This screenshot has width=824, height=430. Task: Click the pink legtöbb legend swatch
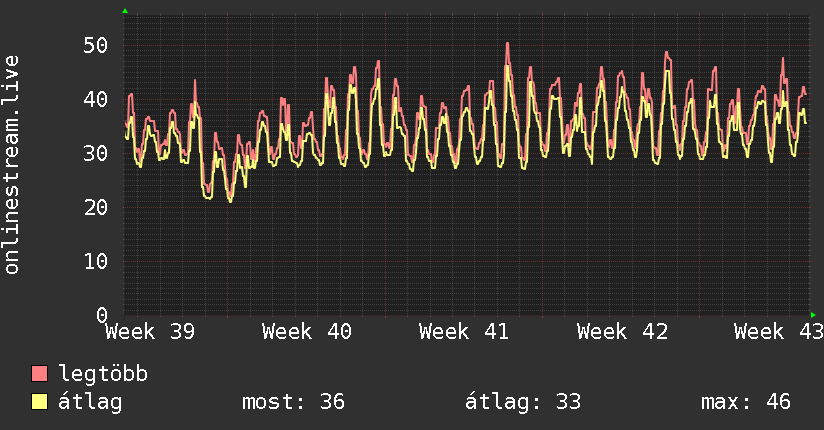click(x=39, y=374)
